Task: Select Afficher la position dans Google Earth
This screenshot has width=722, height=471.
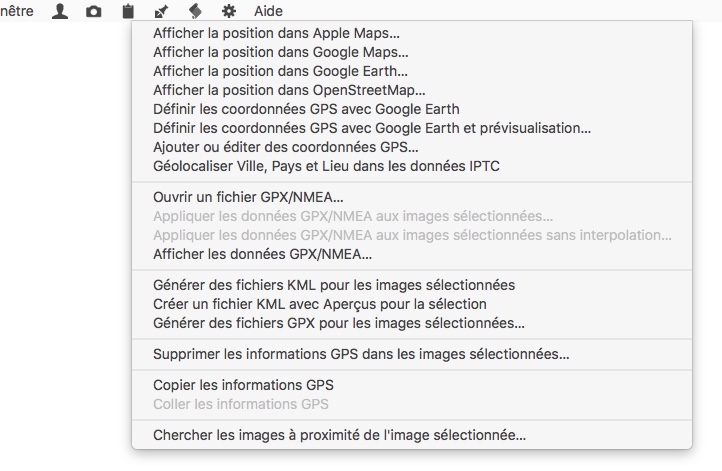Action: [412, 71]
